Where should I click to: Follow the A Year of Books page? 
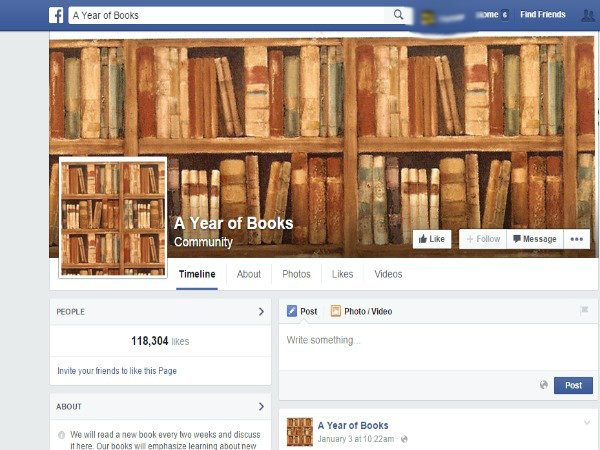[x=483, y=239]
